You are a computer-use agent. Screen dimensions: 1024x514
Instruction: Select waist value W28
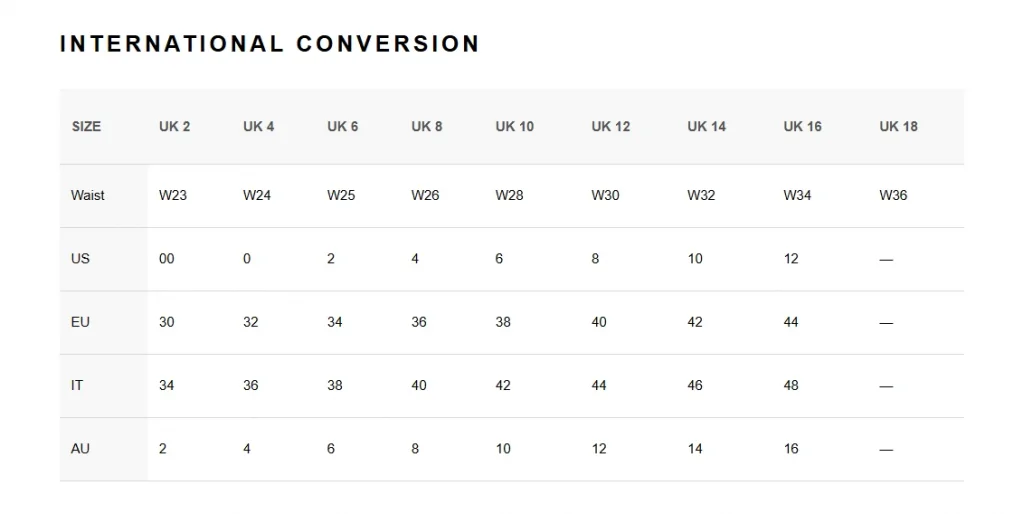point(509,195)
